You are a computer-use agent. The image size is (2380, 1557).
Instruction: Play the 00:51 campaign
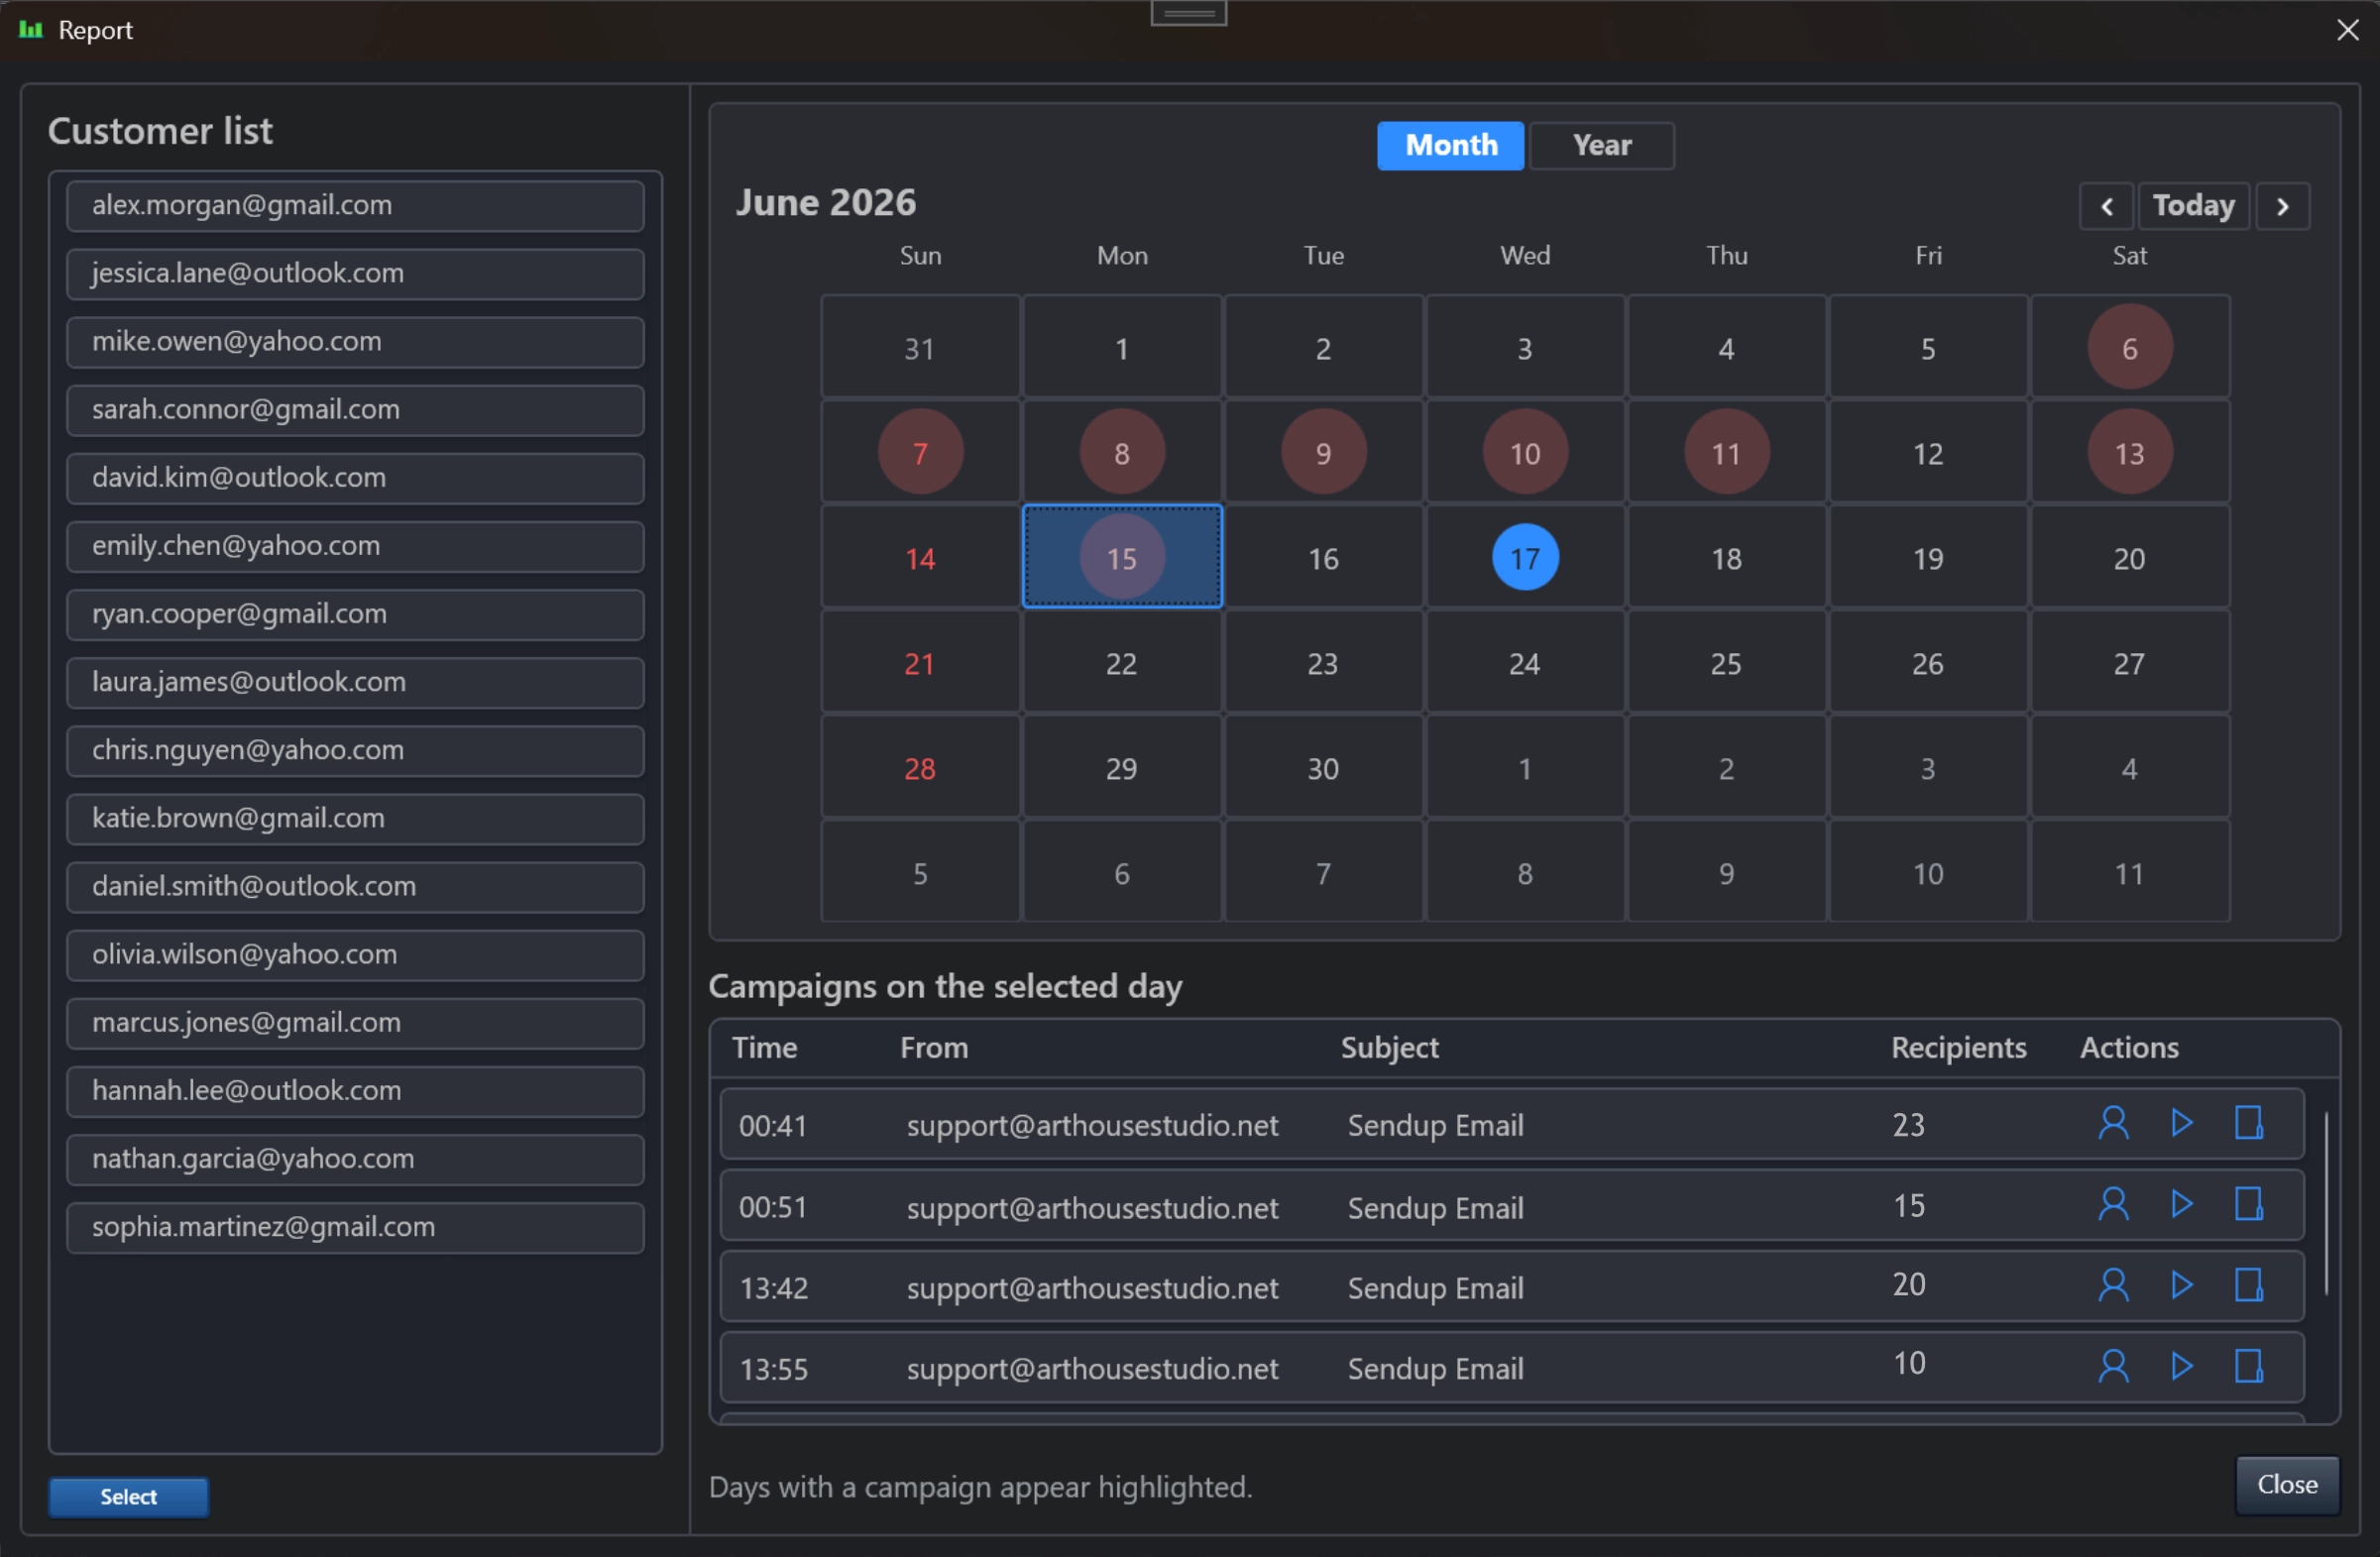coord(2181,1204)
